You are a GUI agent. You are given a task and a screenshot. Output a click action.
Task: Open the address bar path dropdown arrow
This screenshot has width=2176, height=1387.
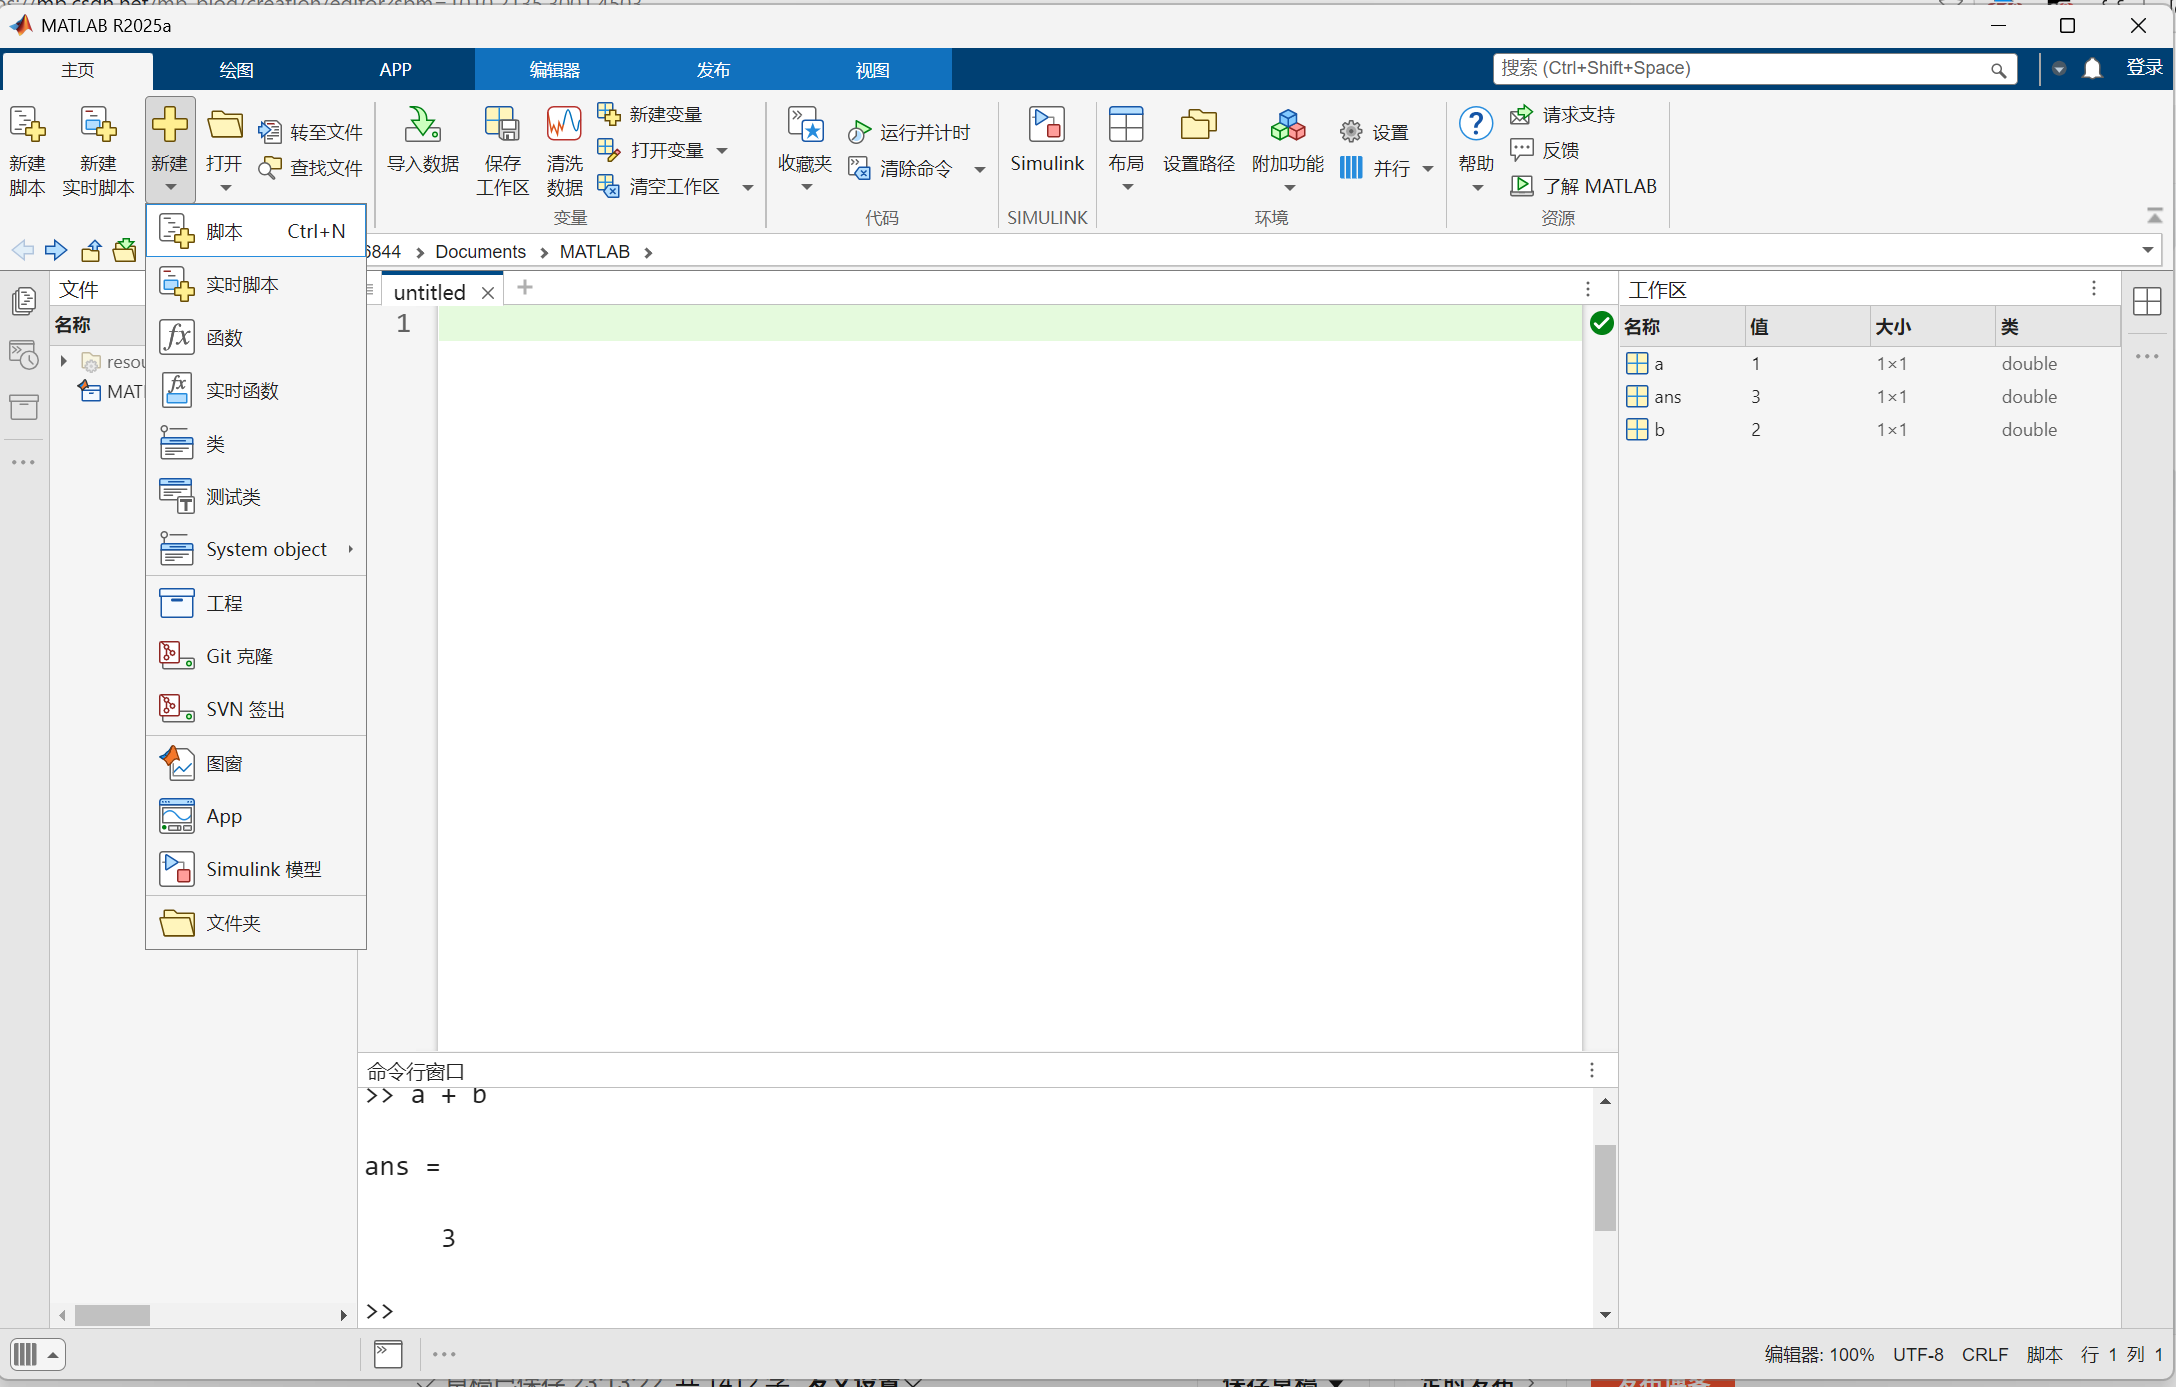click(2147, 250)
